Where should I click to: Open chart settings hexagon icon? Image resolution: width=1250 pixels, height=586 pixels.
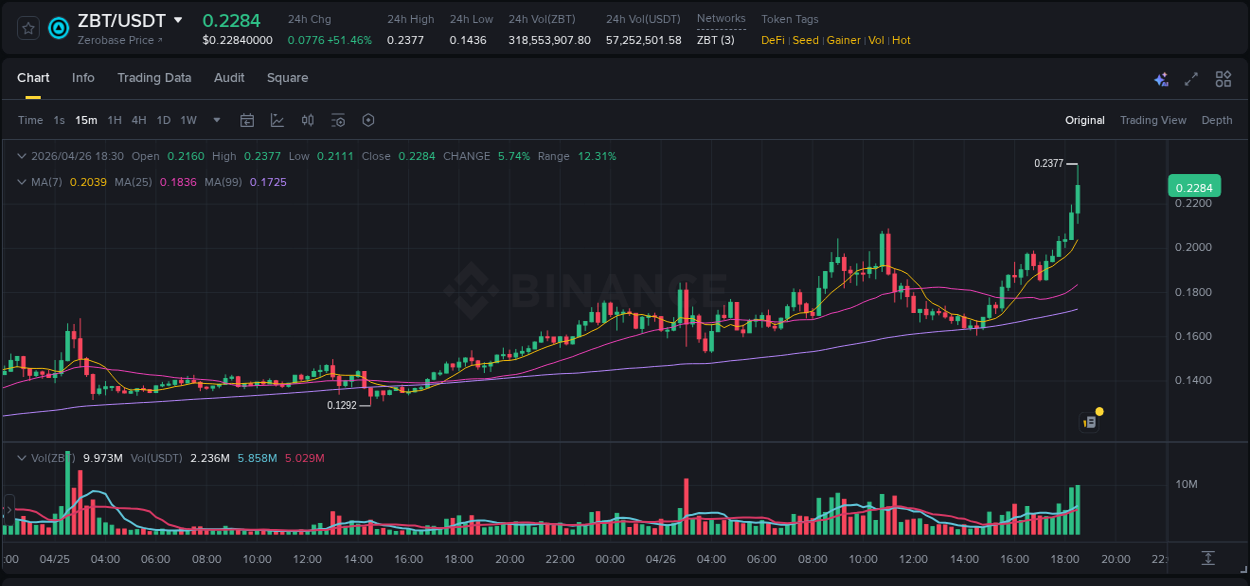368,120
